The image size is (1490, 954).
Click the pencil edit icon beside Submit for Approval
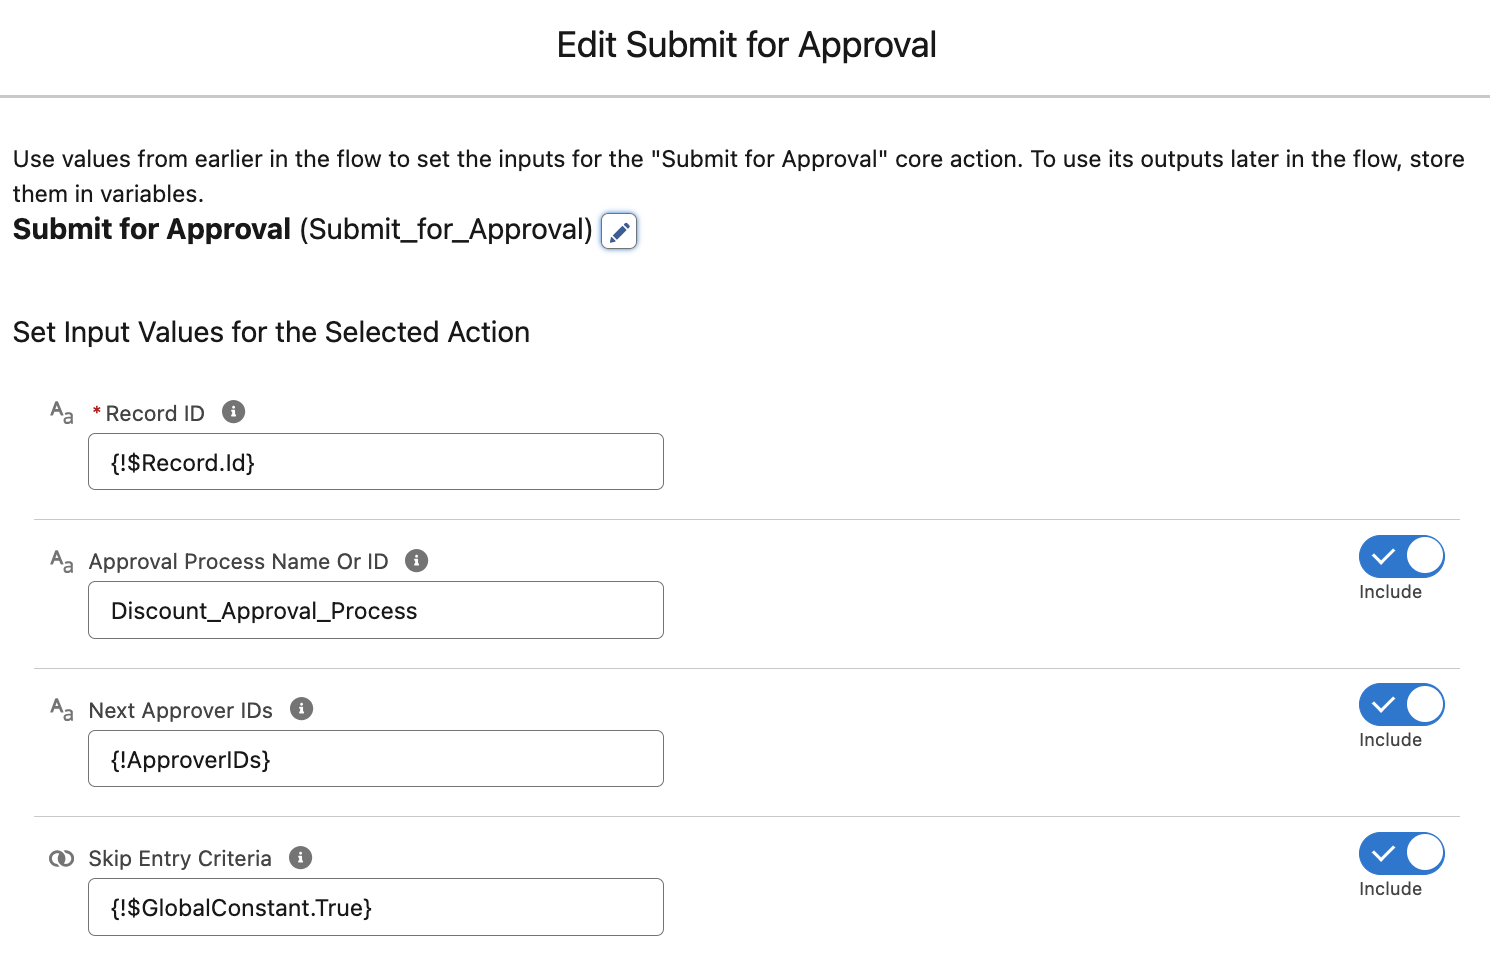pyautogui.click(x=618, y=231)
